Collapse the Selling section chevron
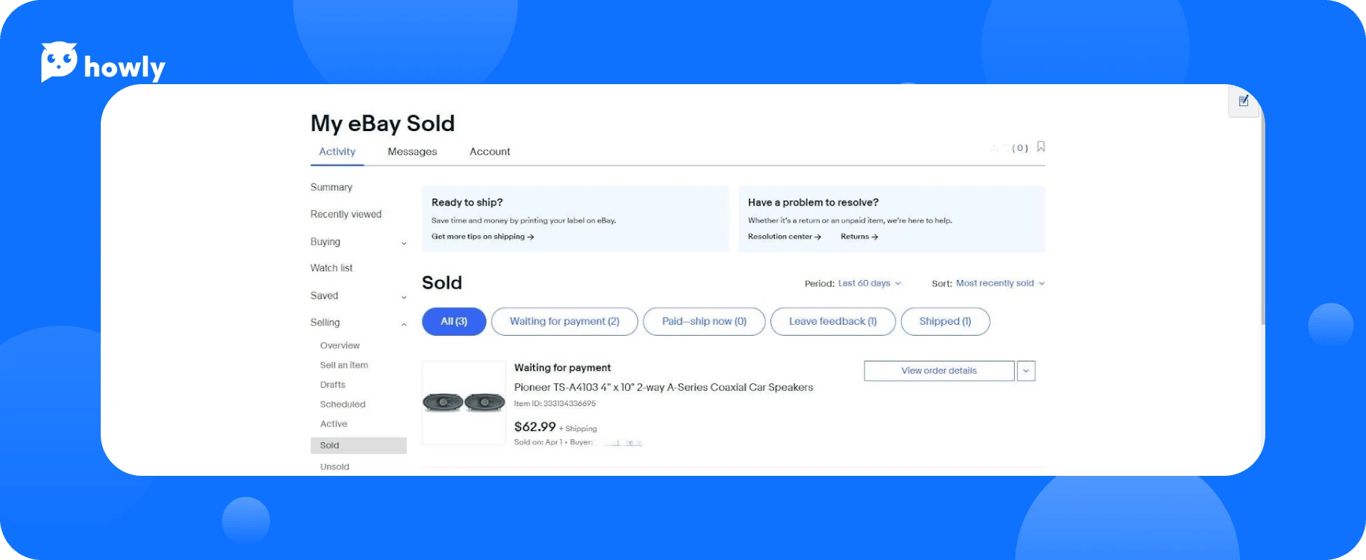 click(x=404, y=324)
